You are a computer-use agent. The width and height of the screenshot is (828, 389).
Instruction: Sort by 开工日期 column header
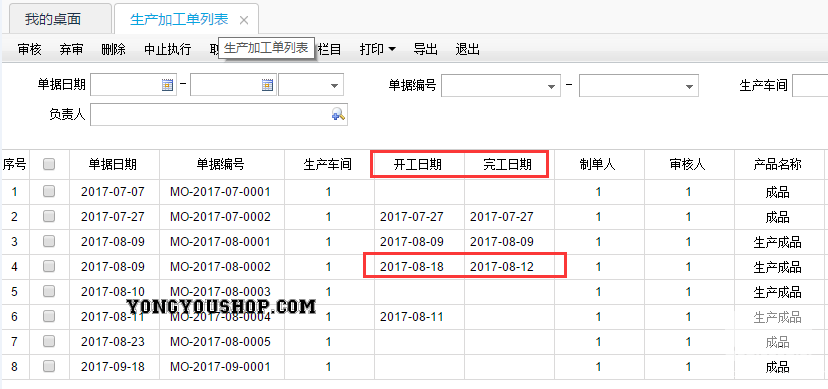pos(418,165)
